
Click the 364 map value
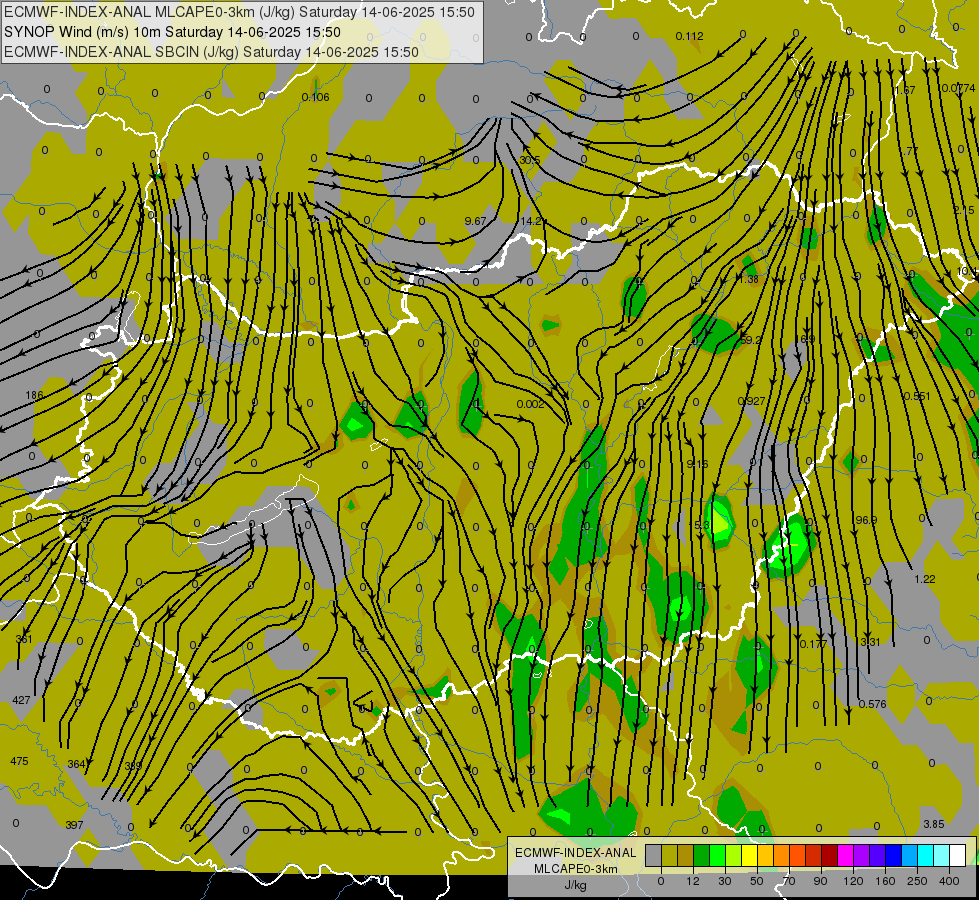[76, 764]
